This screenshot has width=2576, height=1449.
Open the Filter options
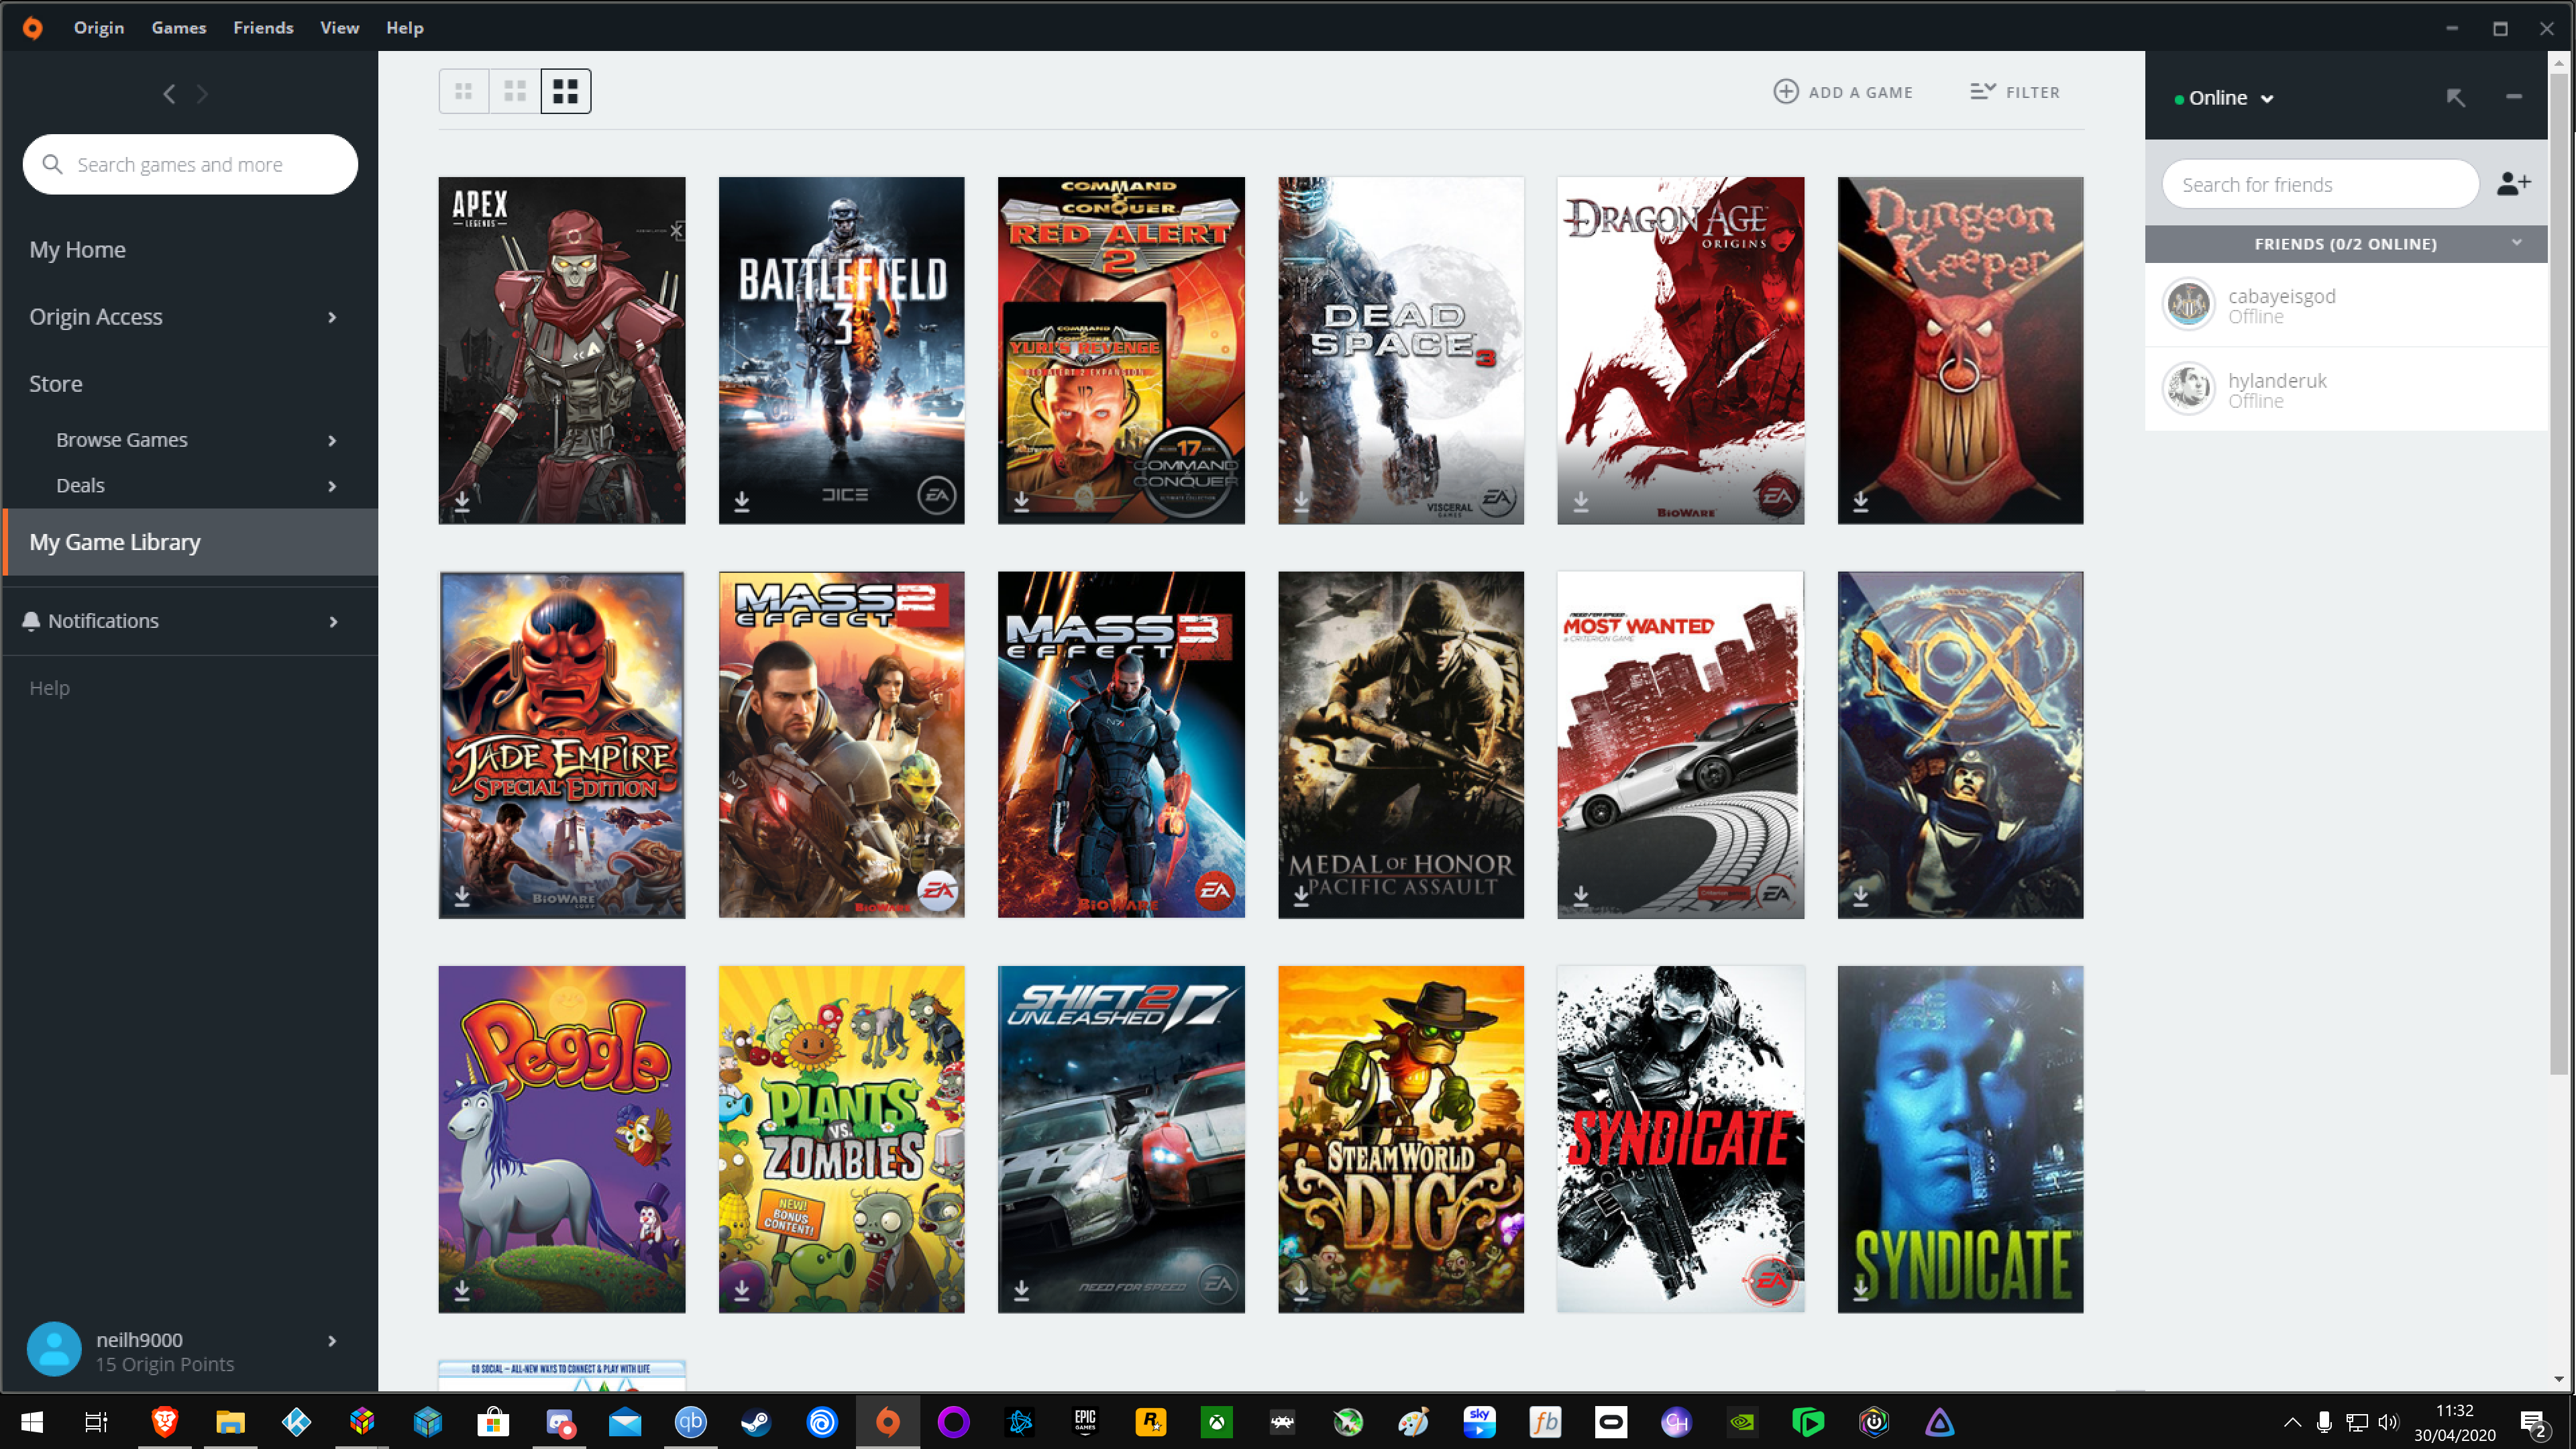coord(2014,92)
